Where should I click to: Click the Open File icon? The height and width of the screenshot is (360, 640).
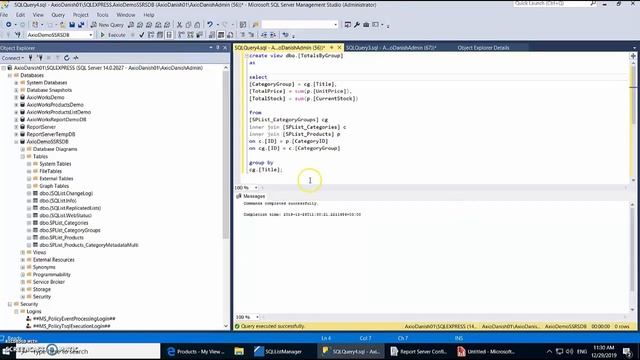click(x=62, y=24)
